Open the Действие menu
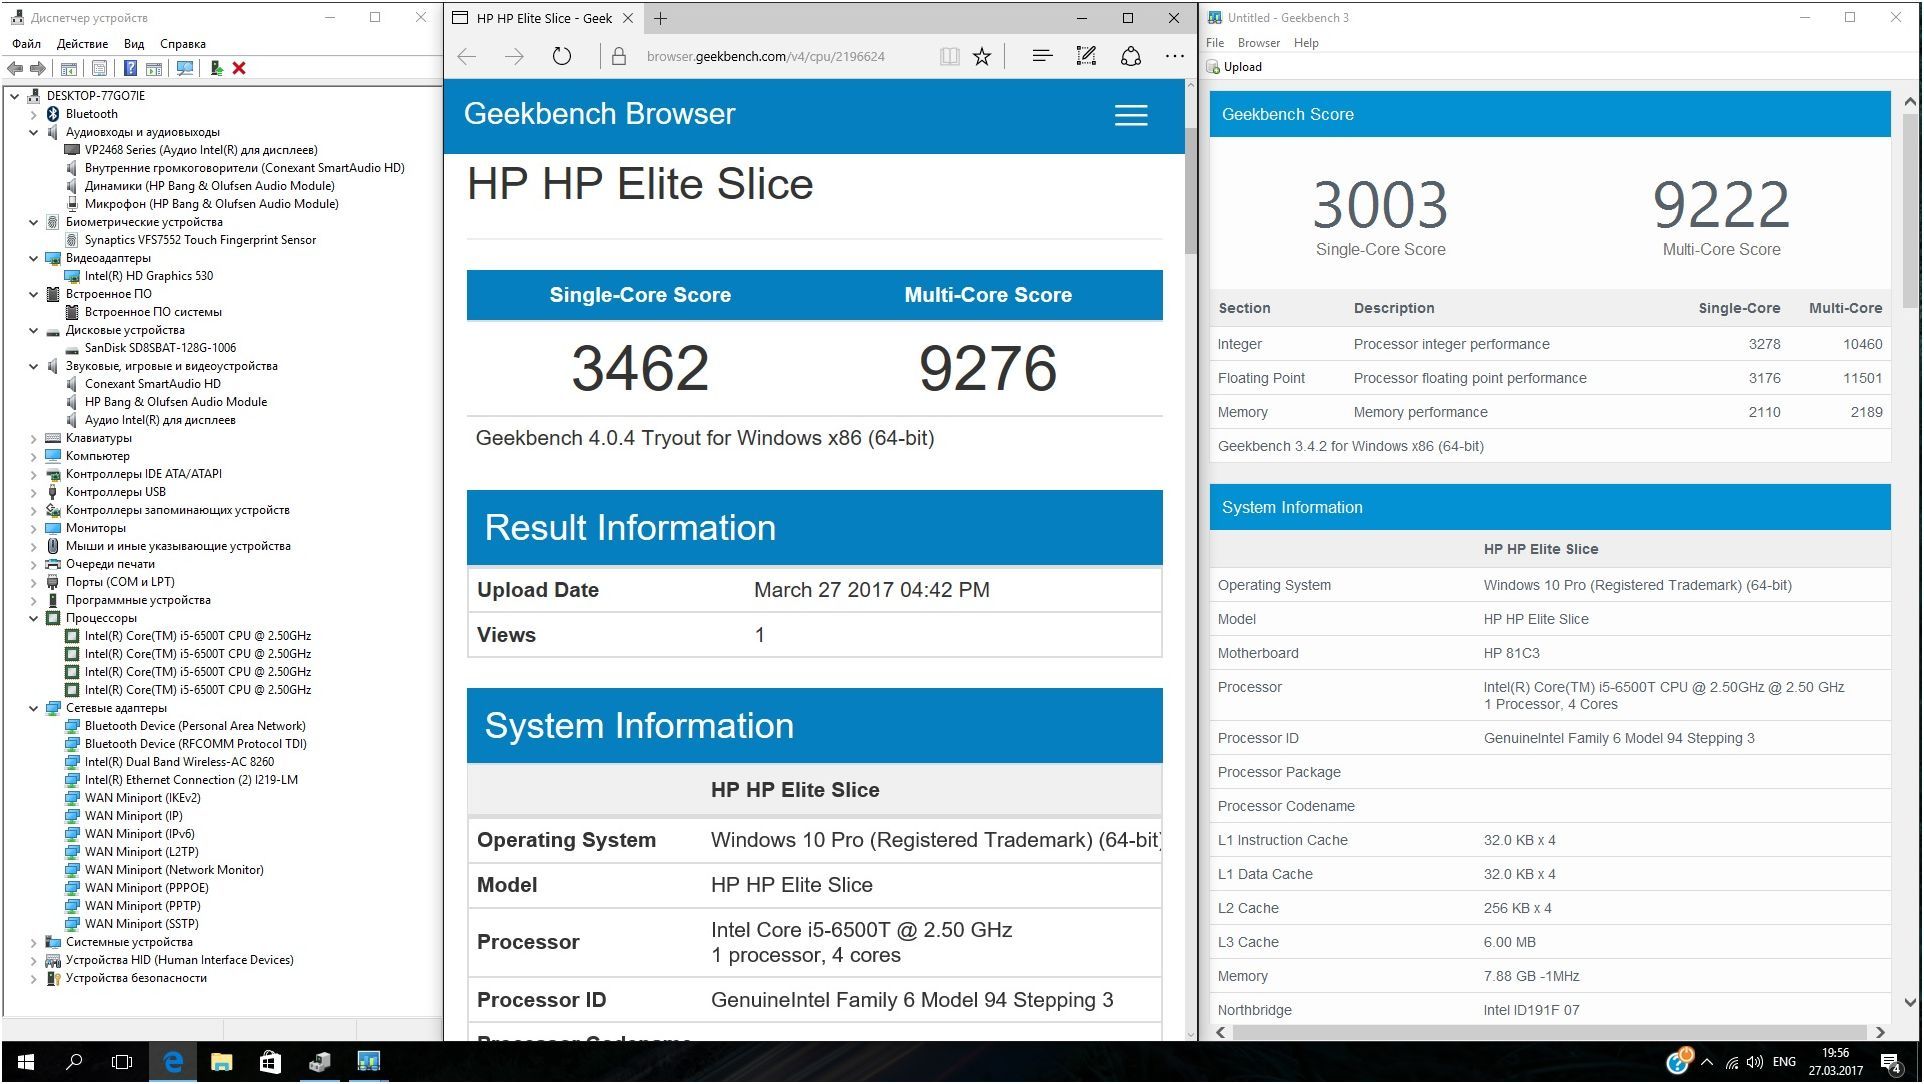 [82, 44]
